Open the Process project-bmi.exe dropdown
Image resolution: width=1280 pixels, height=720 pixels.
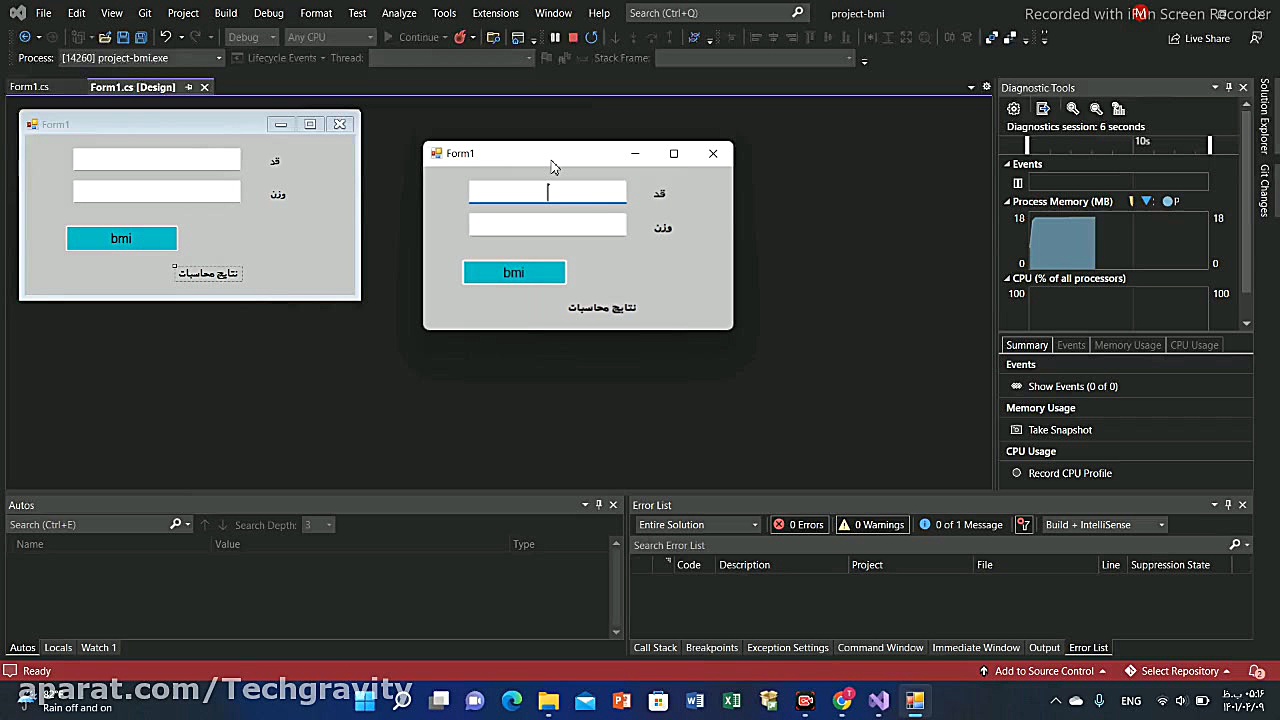(140, 58)
